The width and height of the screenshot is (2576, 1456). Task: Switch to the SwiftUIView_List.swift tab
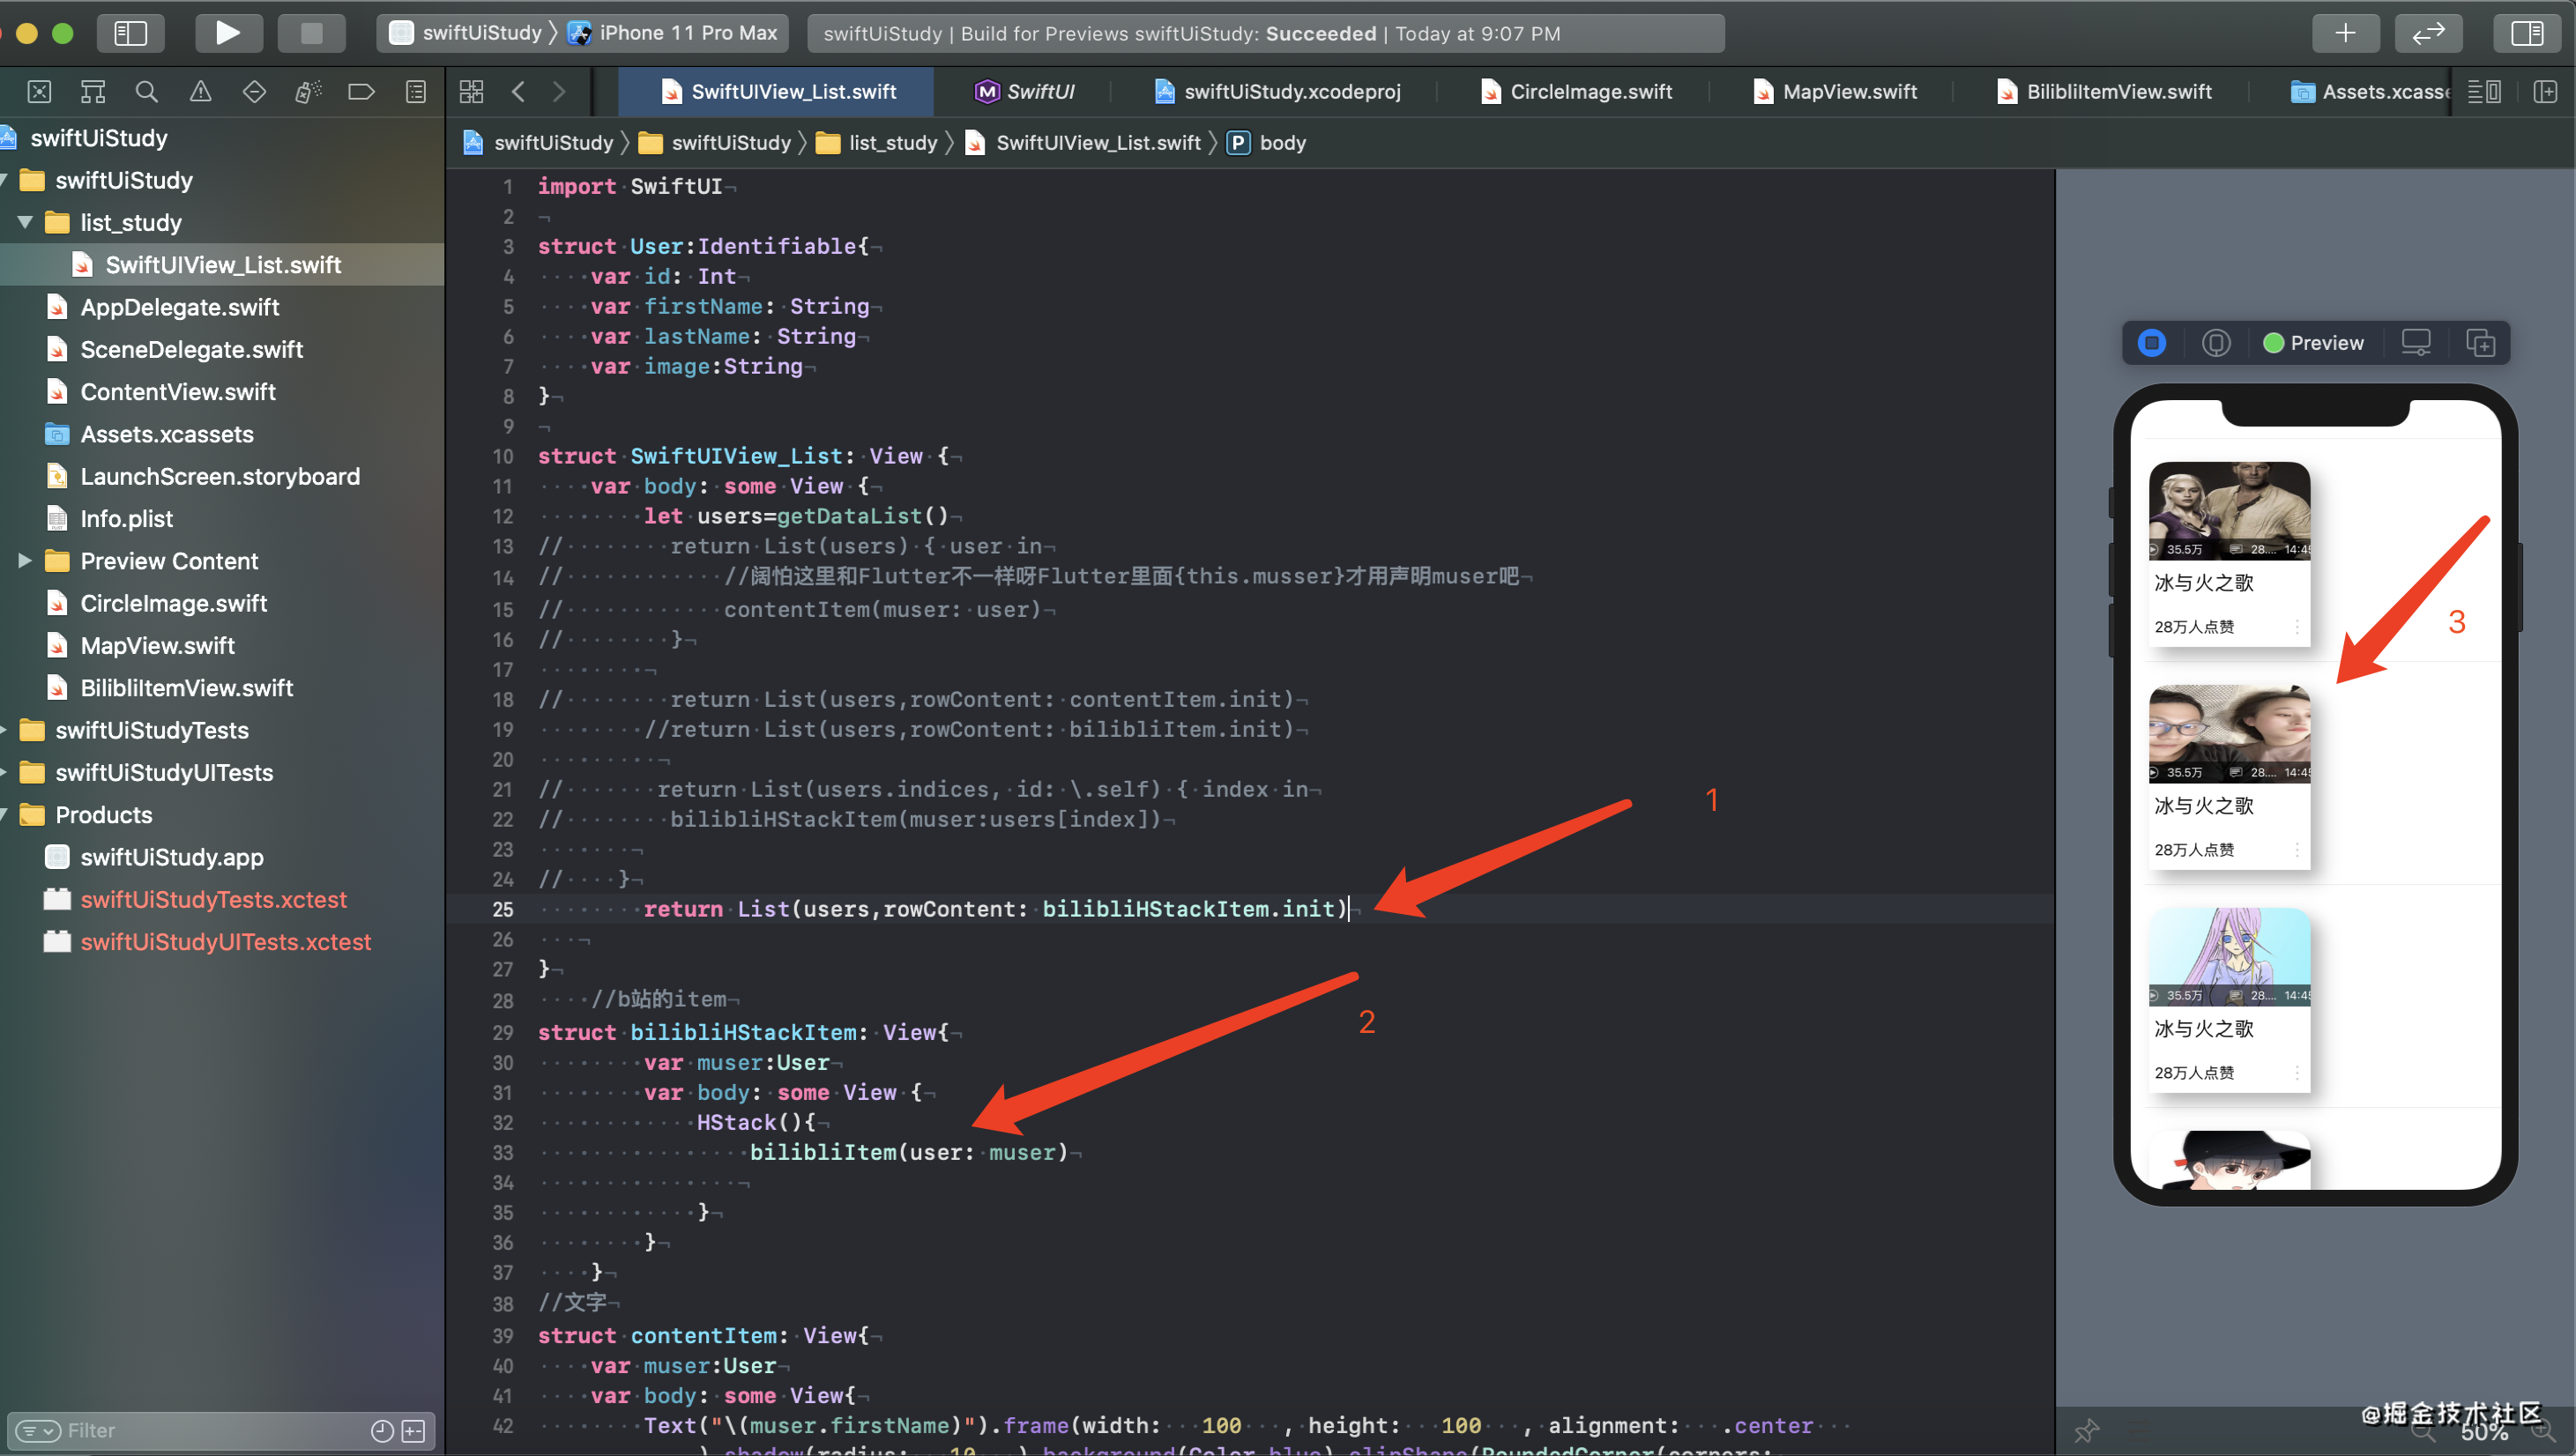click(777, 92)
